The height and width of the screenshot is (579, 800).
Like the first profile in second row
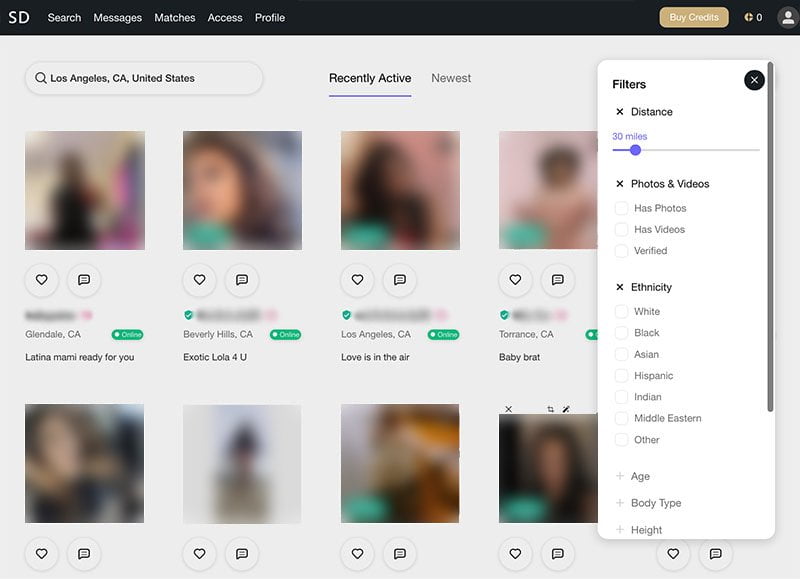(x=42, y=553)
